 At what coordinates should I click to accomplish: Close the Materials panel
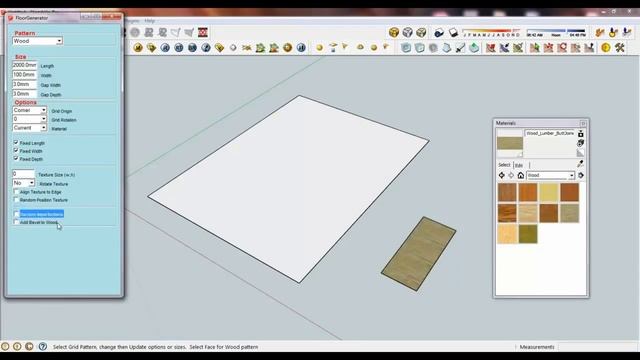(x=583, y=123)
